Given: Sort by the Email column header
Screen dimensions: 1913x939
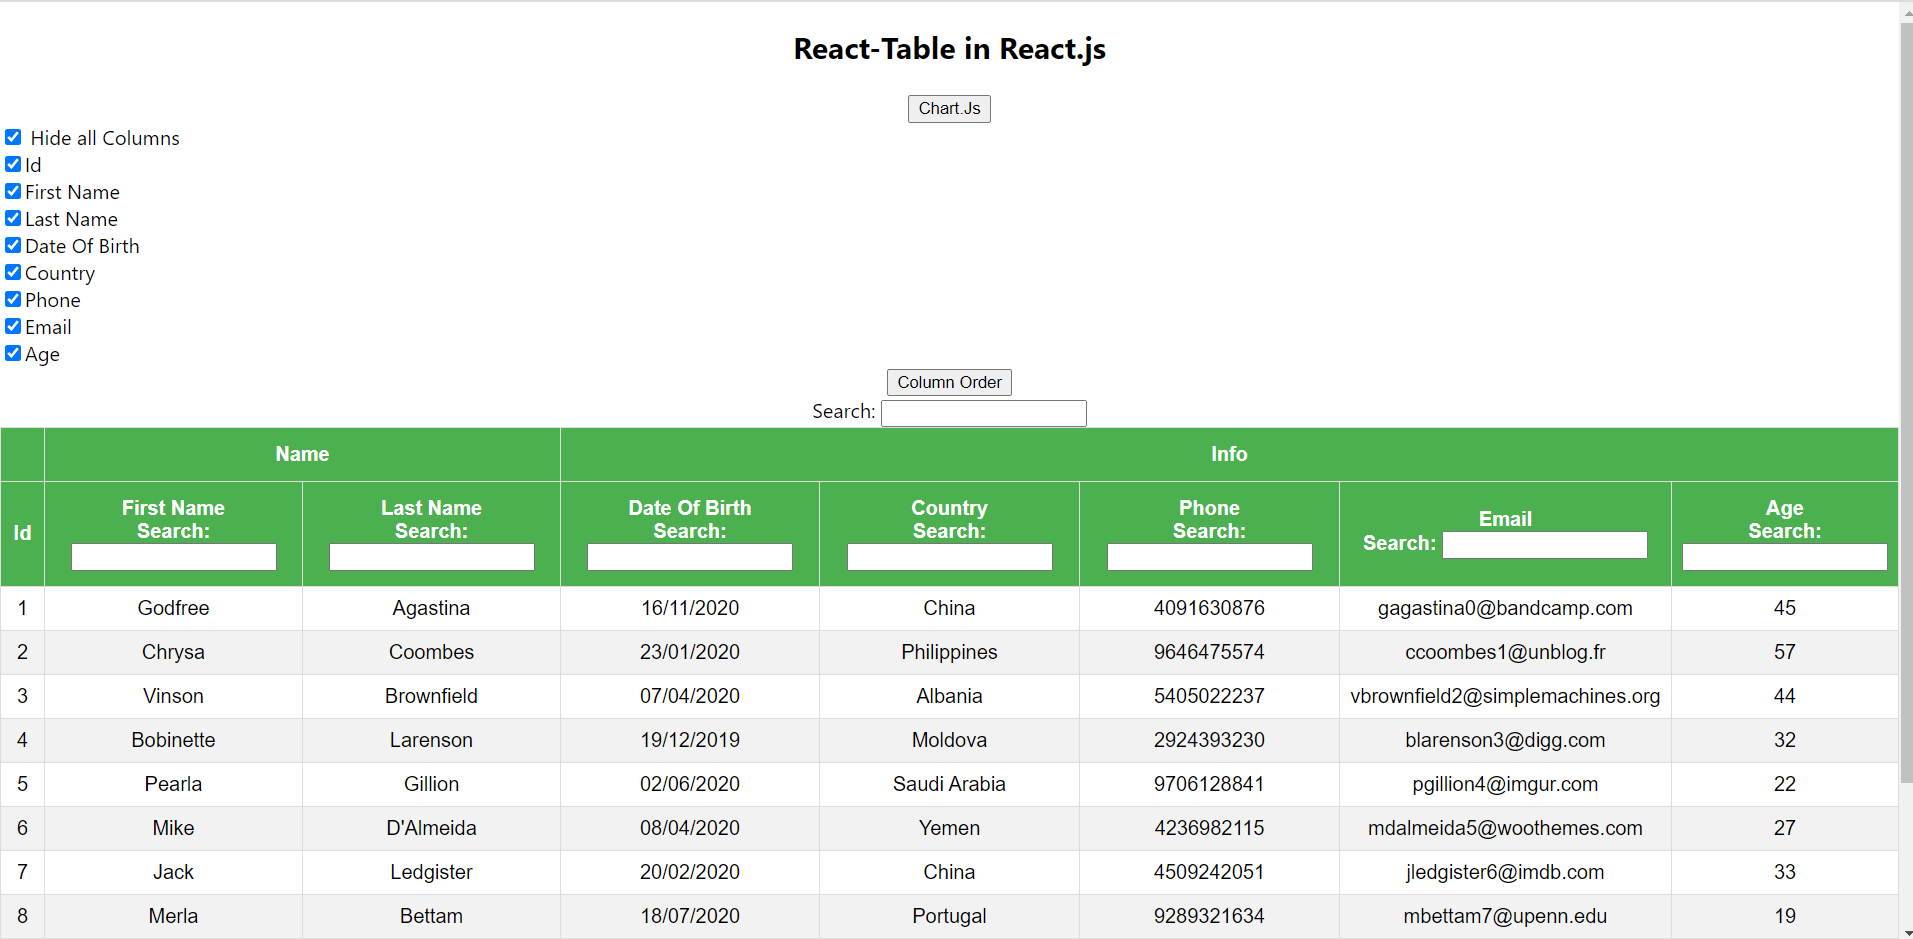Looking at the screenshot, I should point(1505,519).
